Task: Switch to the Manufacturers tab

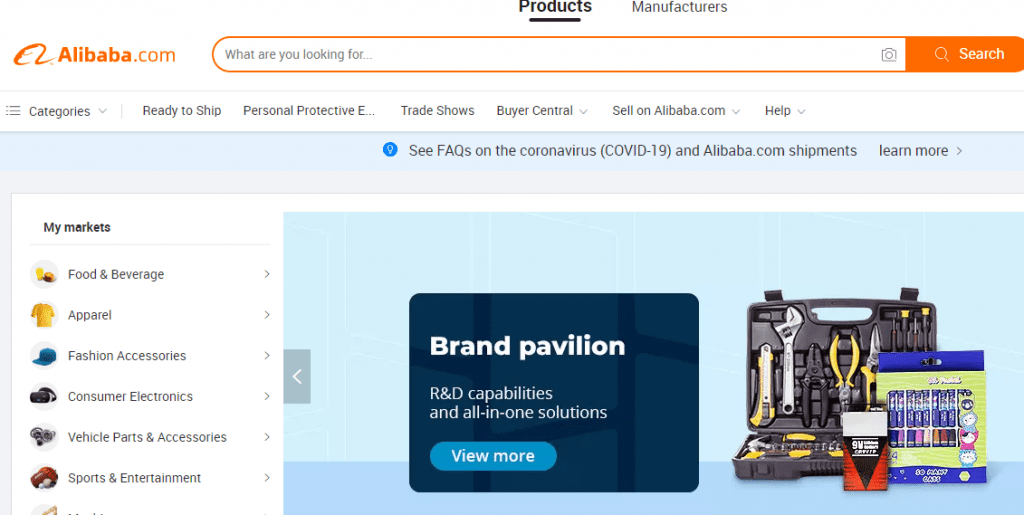Action: pyautogui.click(x=679, y=8)
